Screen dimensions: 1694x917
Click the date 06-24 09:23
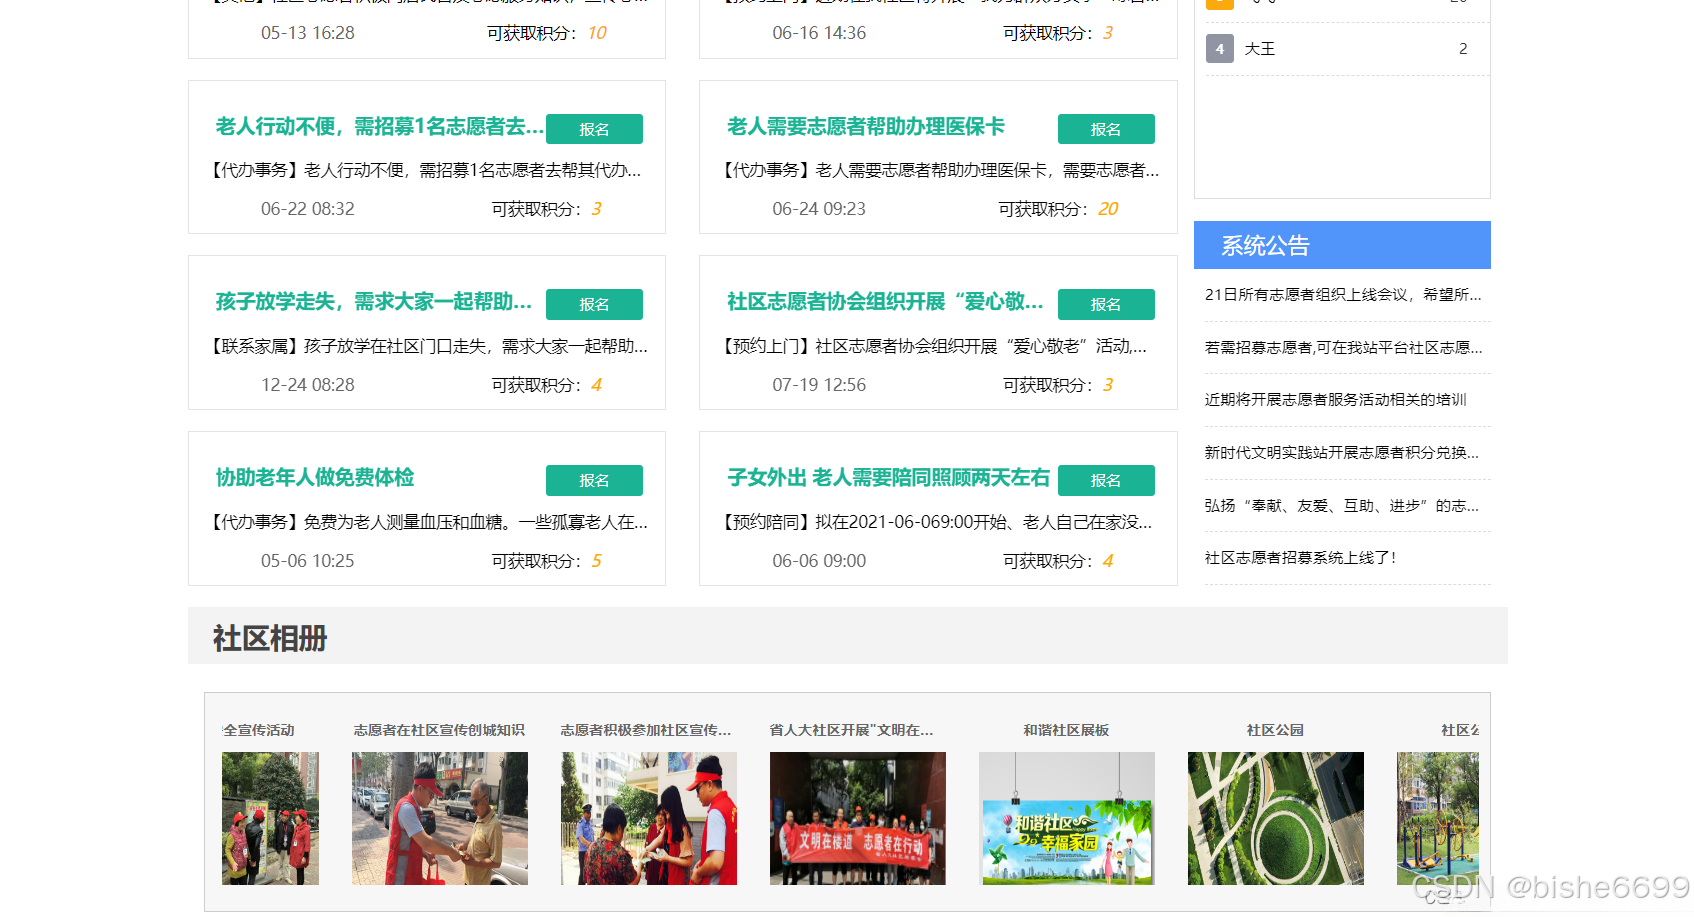coord(819,209)
